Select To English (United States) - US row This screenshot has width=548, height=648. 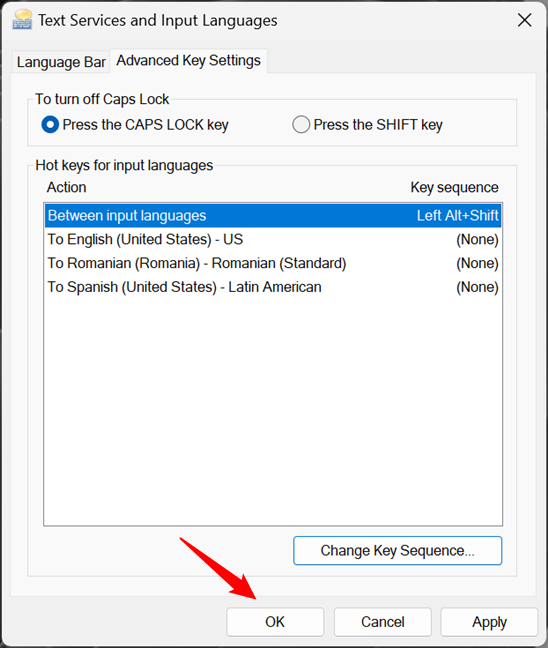coord(273,239)
